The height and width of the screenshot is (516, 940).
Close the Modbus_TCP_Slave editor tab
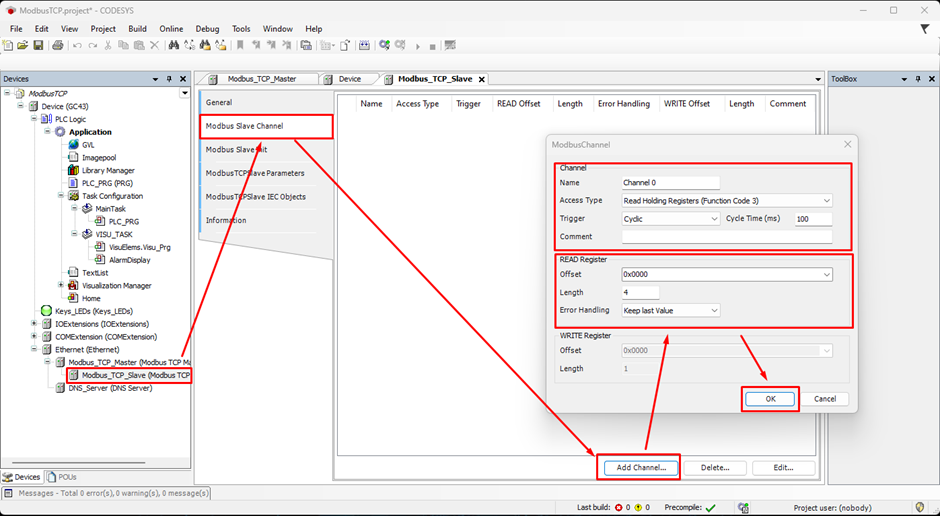point(481,79)
